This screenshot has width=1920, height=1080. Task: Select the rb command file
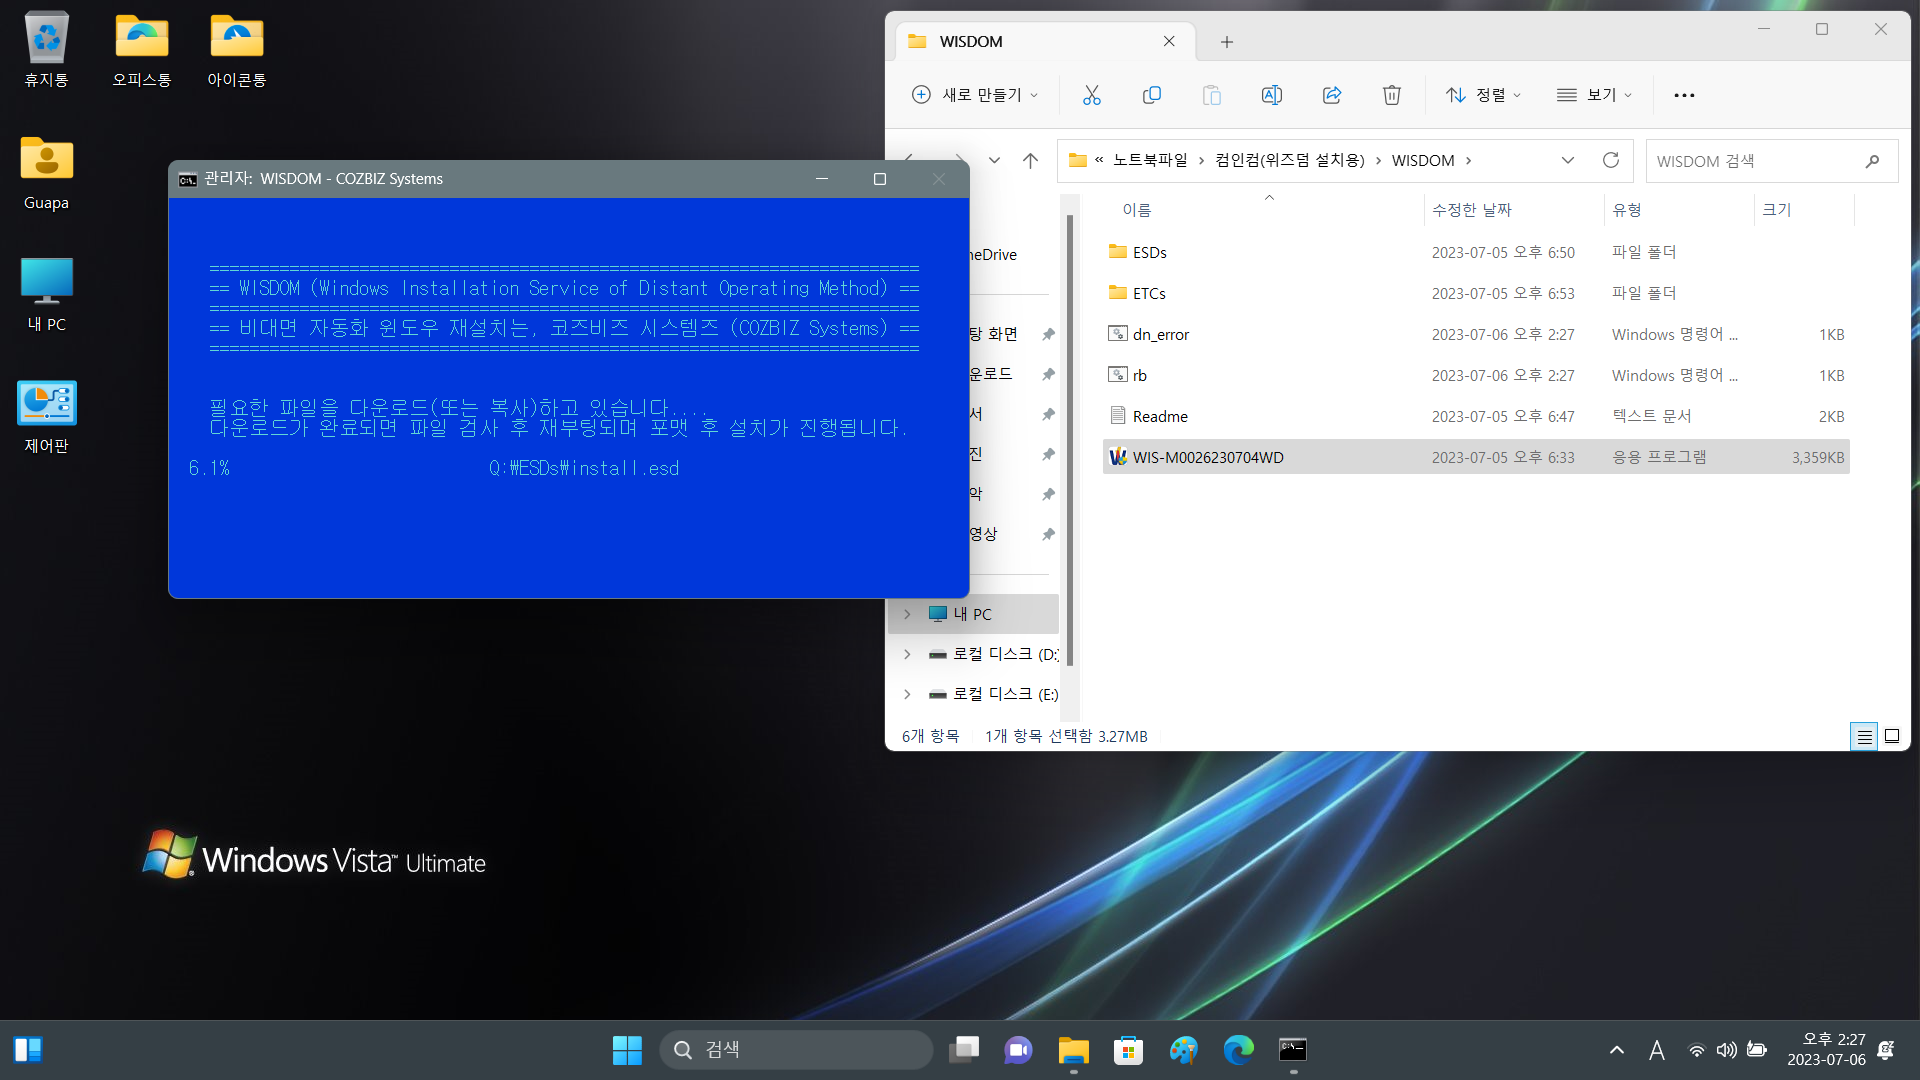click(1476, 375)
